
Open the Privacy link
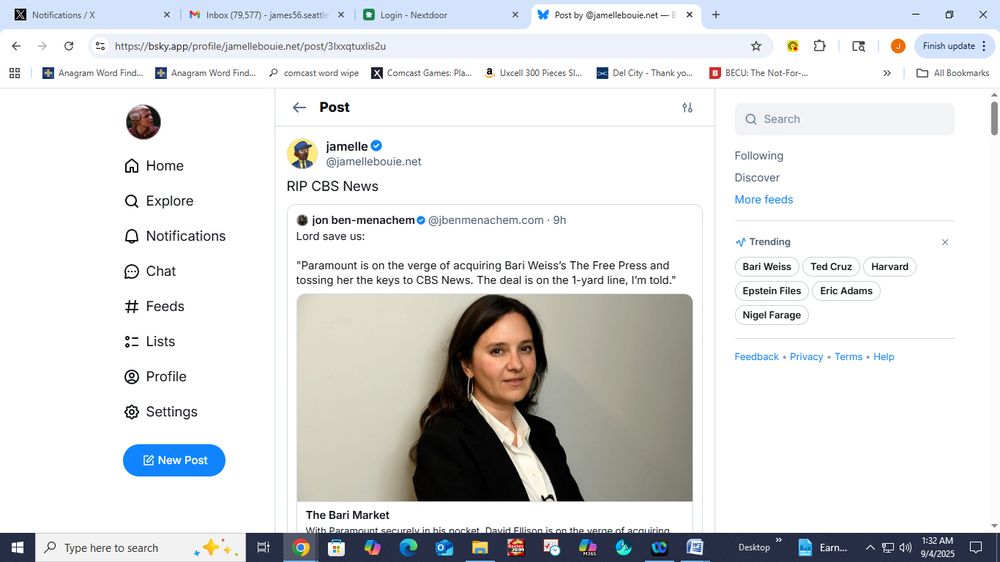tap(806, 357)
